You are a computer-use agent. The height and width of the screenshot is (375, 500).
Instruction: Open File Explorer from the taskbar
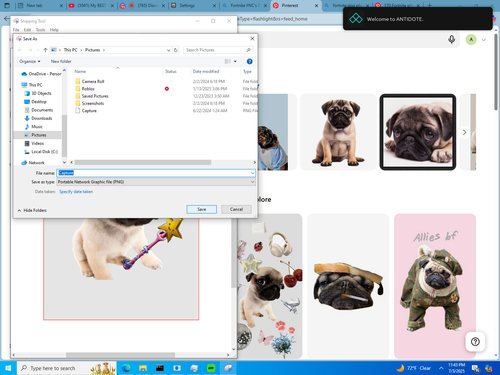pos(143,368)
